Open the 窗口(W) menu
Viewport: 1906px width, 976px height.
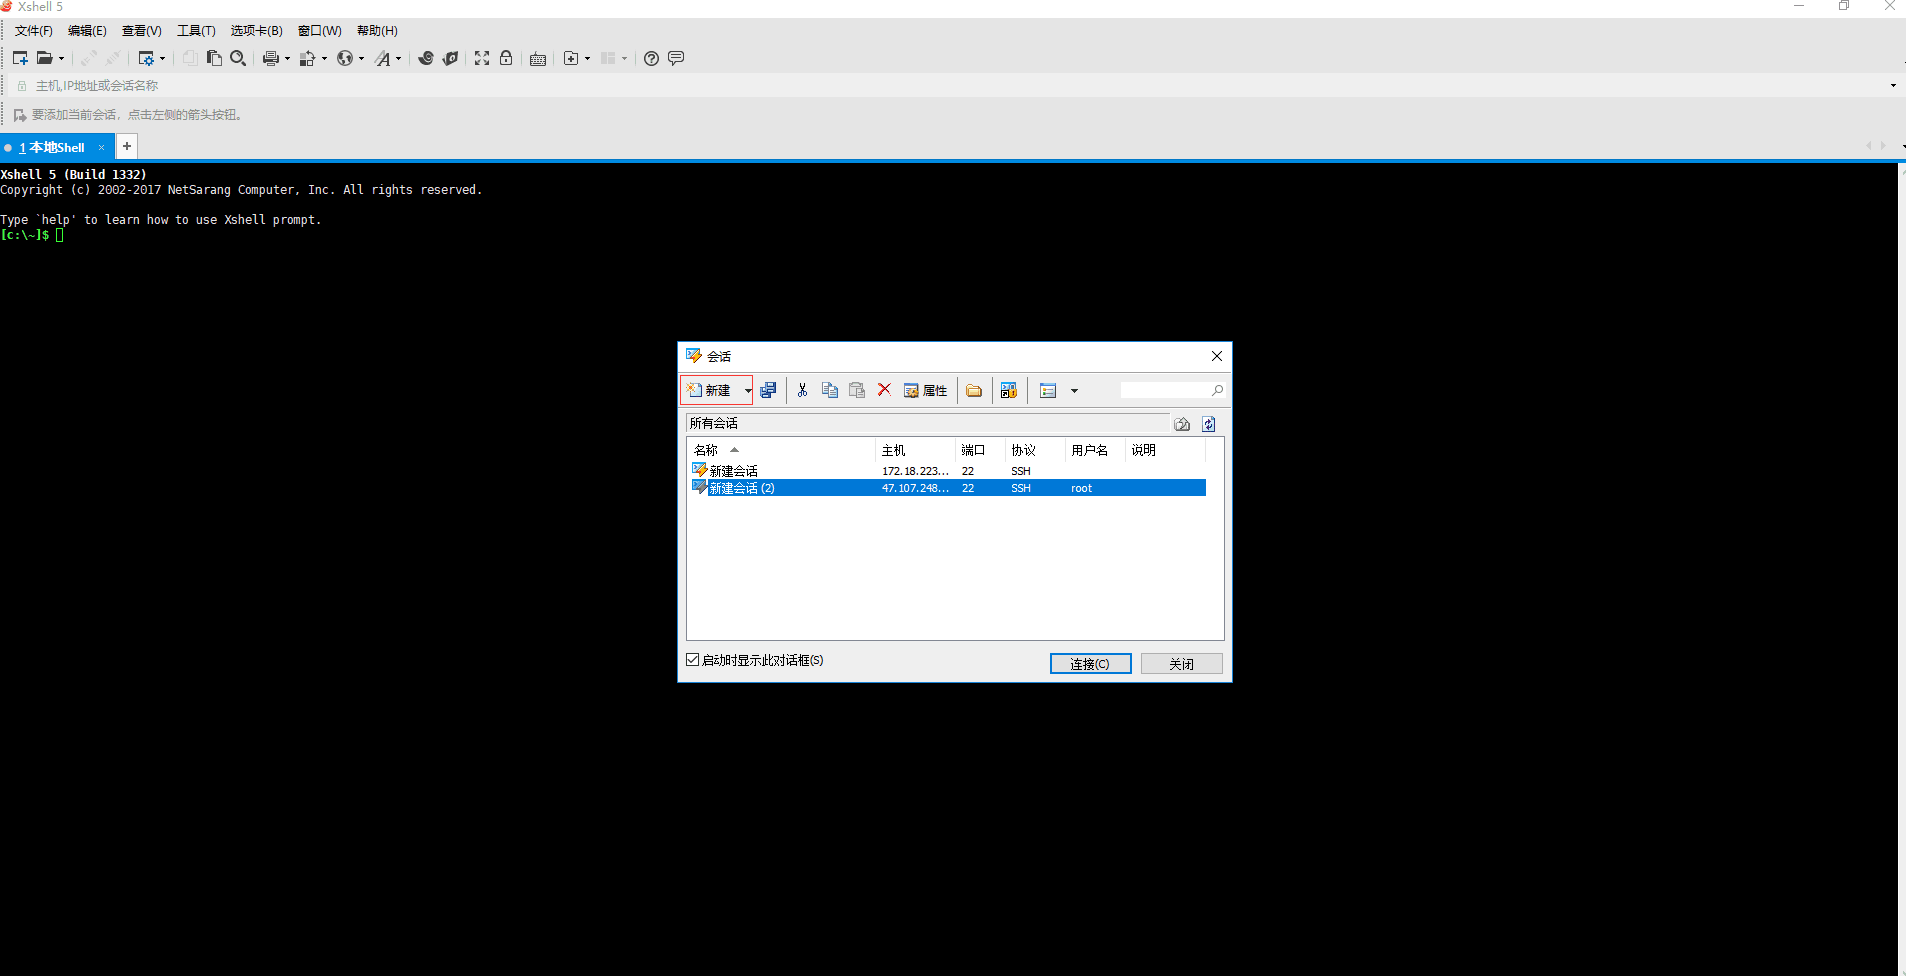(x=320, y=31)
